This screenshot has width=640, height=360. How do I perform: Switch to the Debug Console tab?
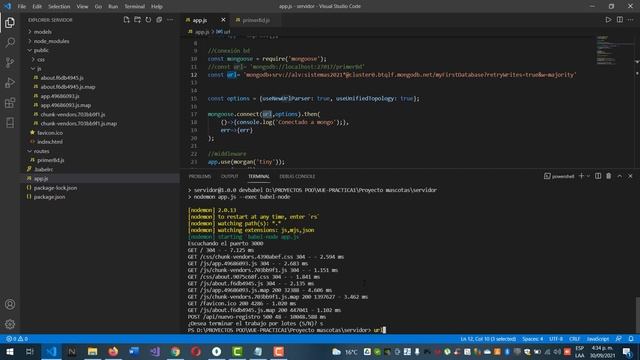tap(297, 176)
